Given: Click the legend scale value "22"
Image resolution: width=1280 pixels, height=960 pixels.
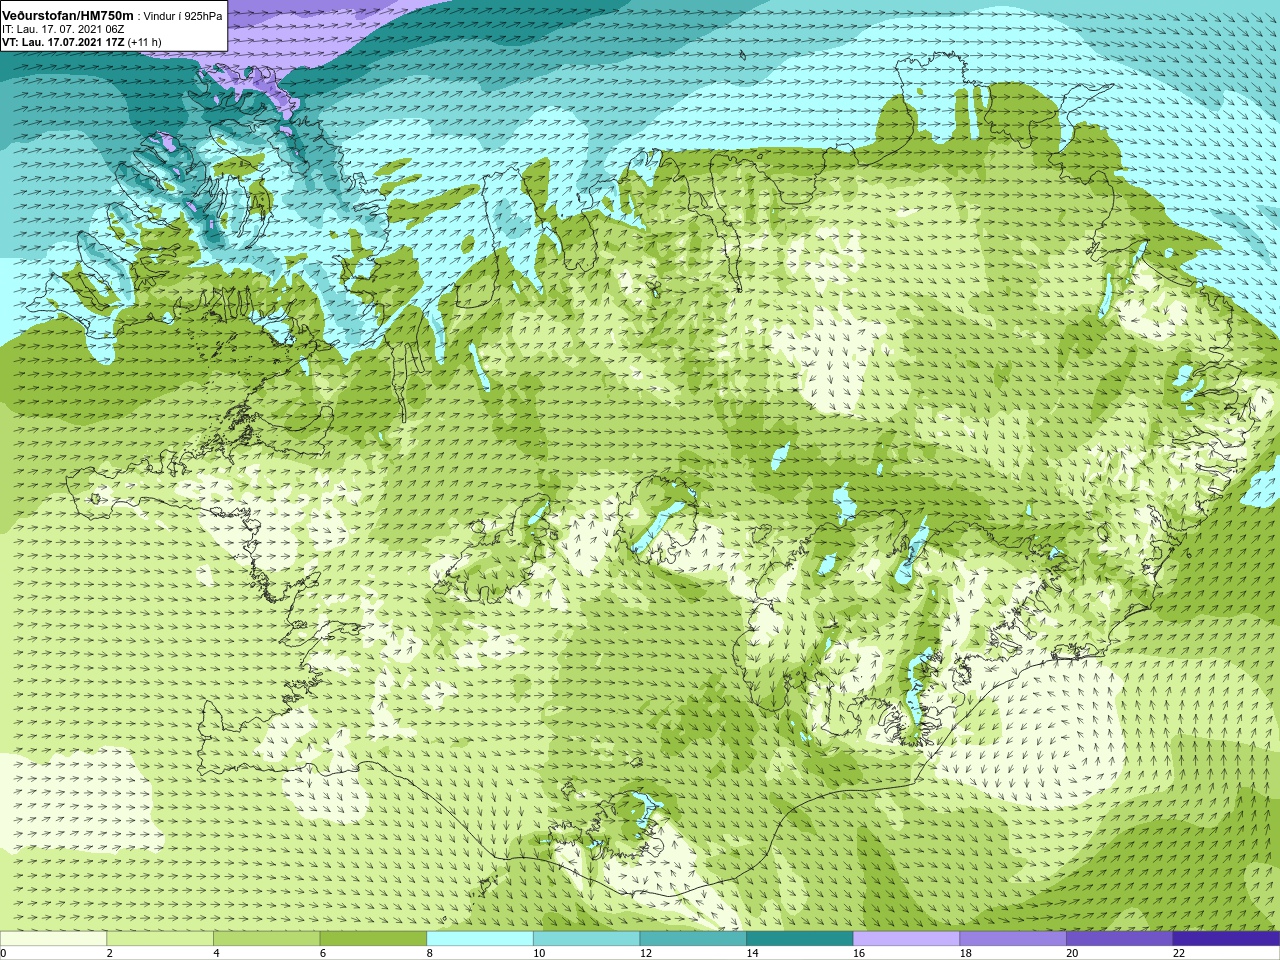Looking at the screenshot, I should point(1179,953).
